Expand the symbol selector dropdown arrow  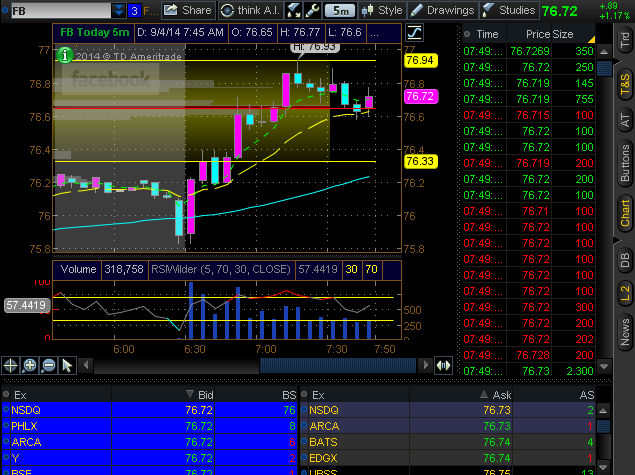(x=118, y=11)
